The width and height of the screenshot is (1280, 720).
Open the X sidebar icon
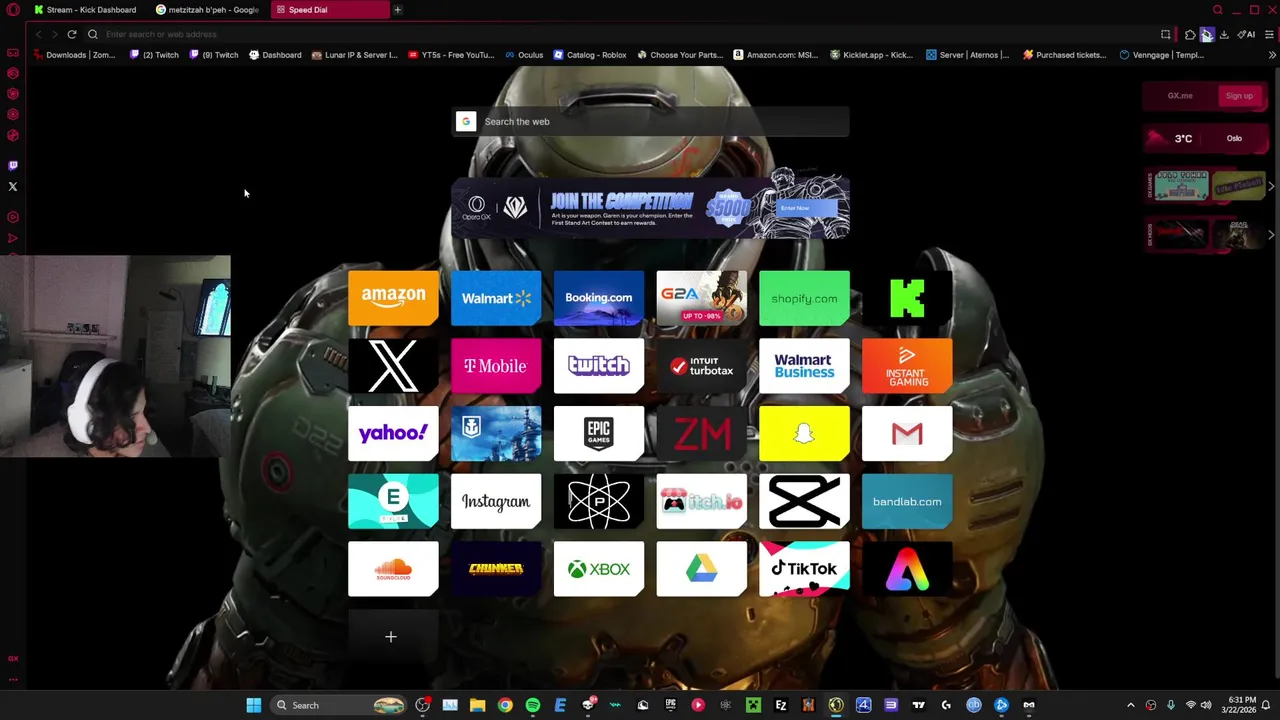(13, 187)
